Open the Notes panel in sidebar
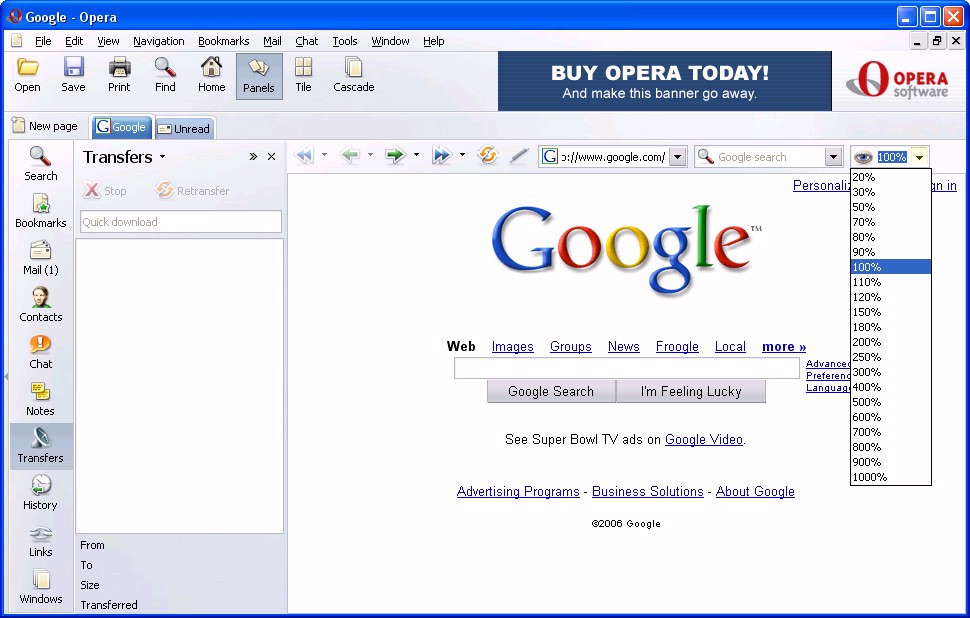The width and height of the screenshot is (970, 618). (x=41, y=399)
